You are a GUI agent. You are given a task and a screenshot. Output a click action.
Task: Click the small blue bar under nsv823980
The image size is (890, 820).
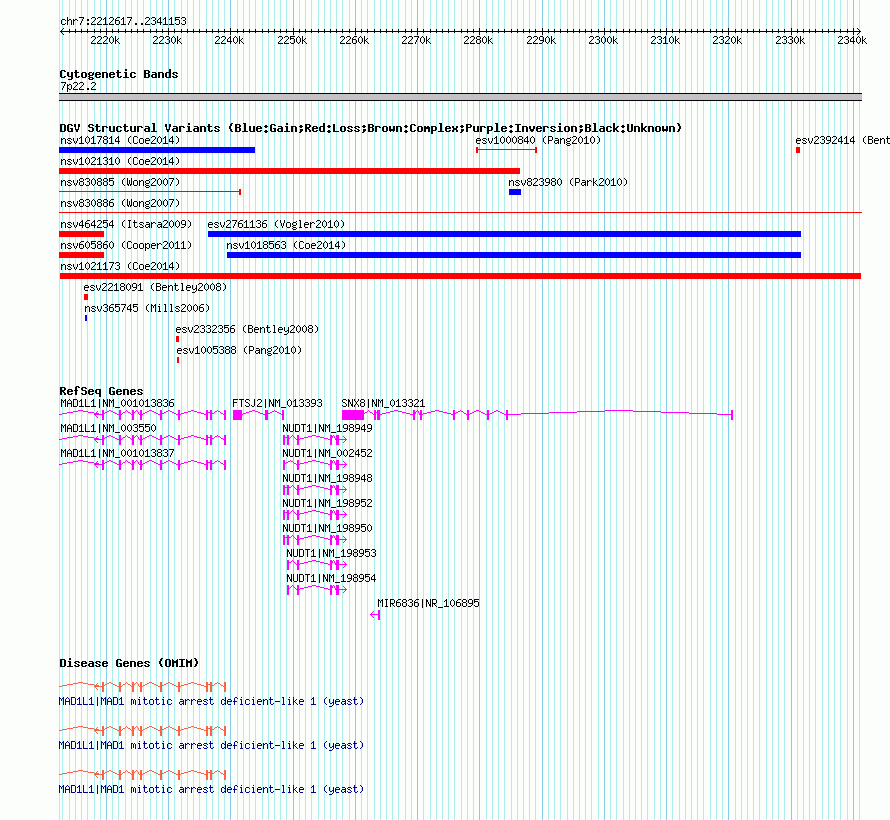click(515, 192)
